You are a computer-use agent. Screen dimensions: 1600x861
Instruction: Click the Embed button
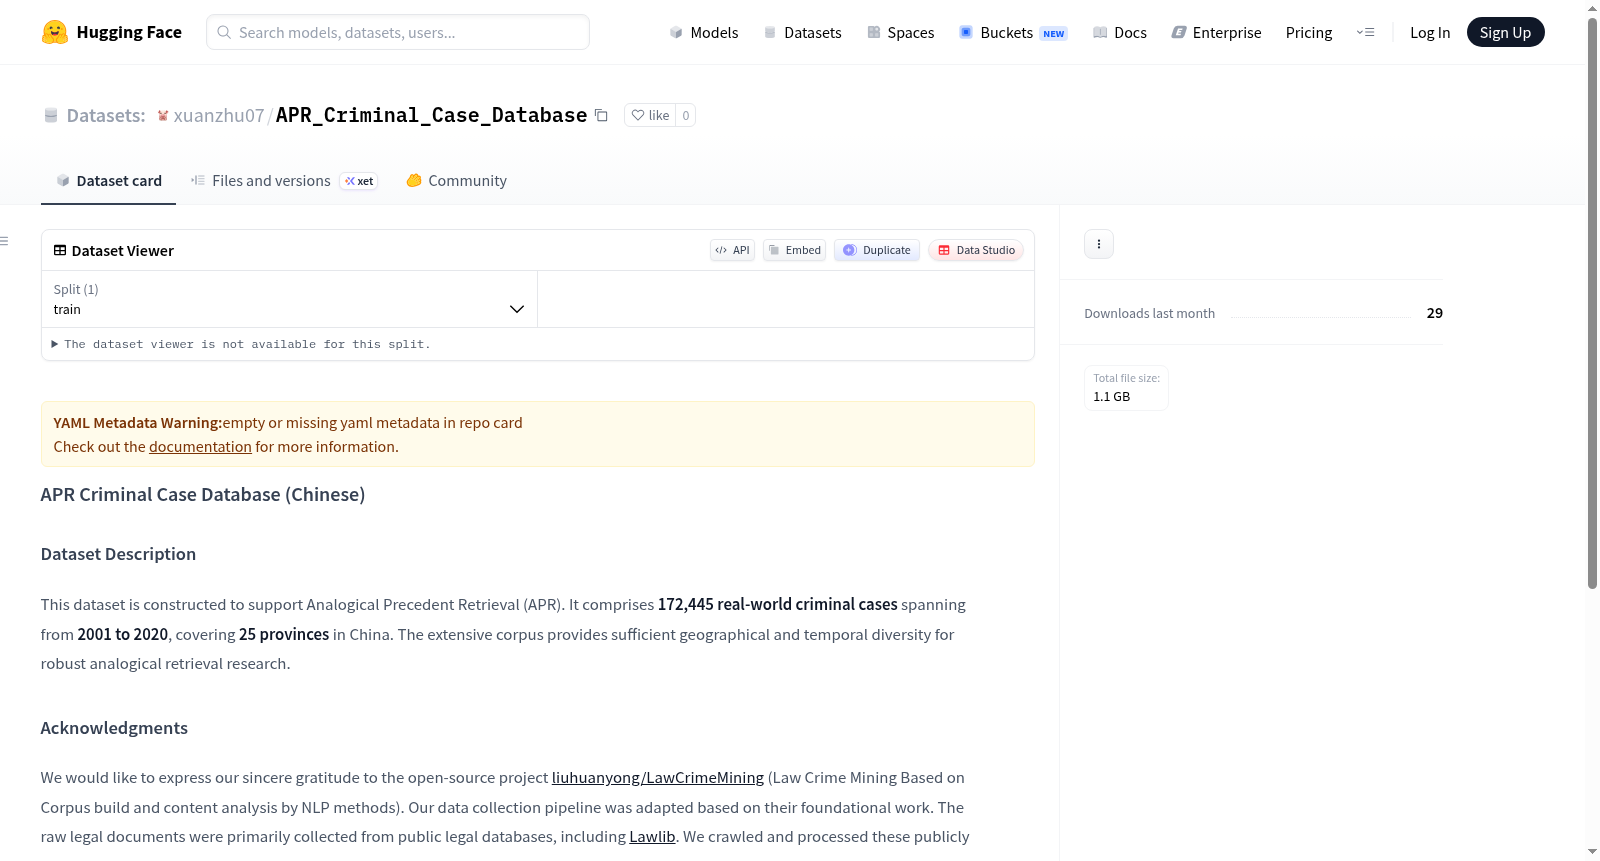pos(795,250)
